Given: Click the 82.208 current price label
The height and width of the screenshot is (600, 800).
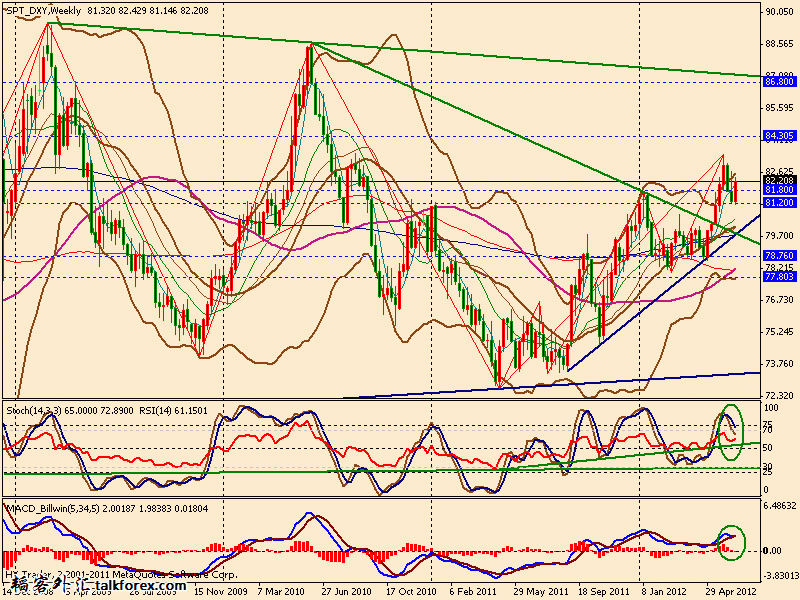Looking at the screenshot, I should point(780,180).
